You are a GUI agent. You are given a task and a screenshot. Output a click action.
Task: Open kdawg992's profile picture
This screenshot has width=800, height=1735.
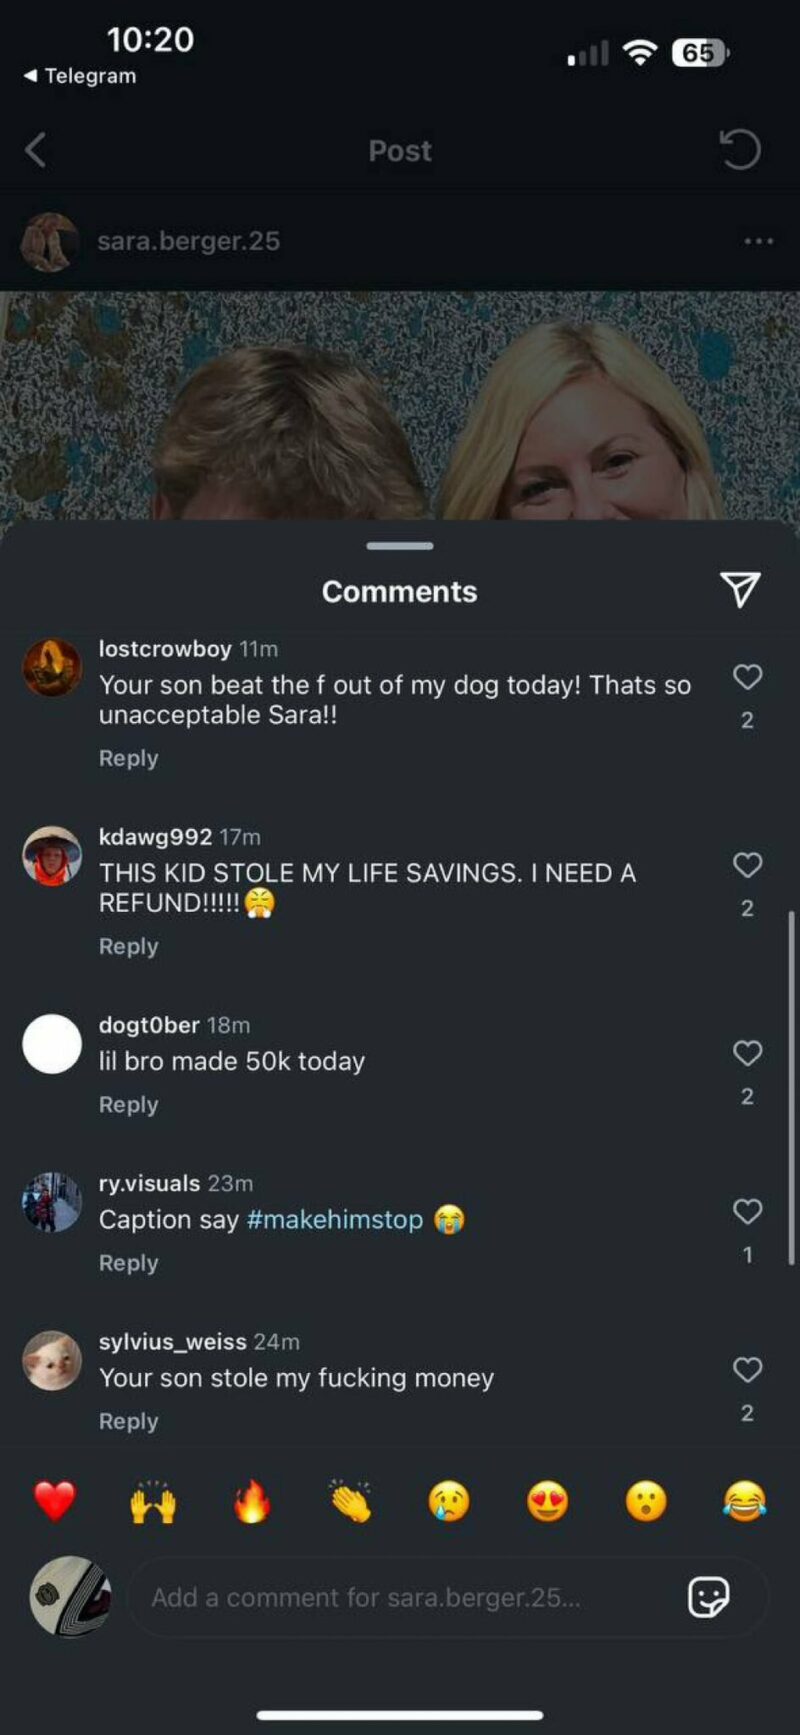point(52,857)
